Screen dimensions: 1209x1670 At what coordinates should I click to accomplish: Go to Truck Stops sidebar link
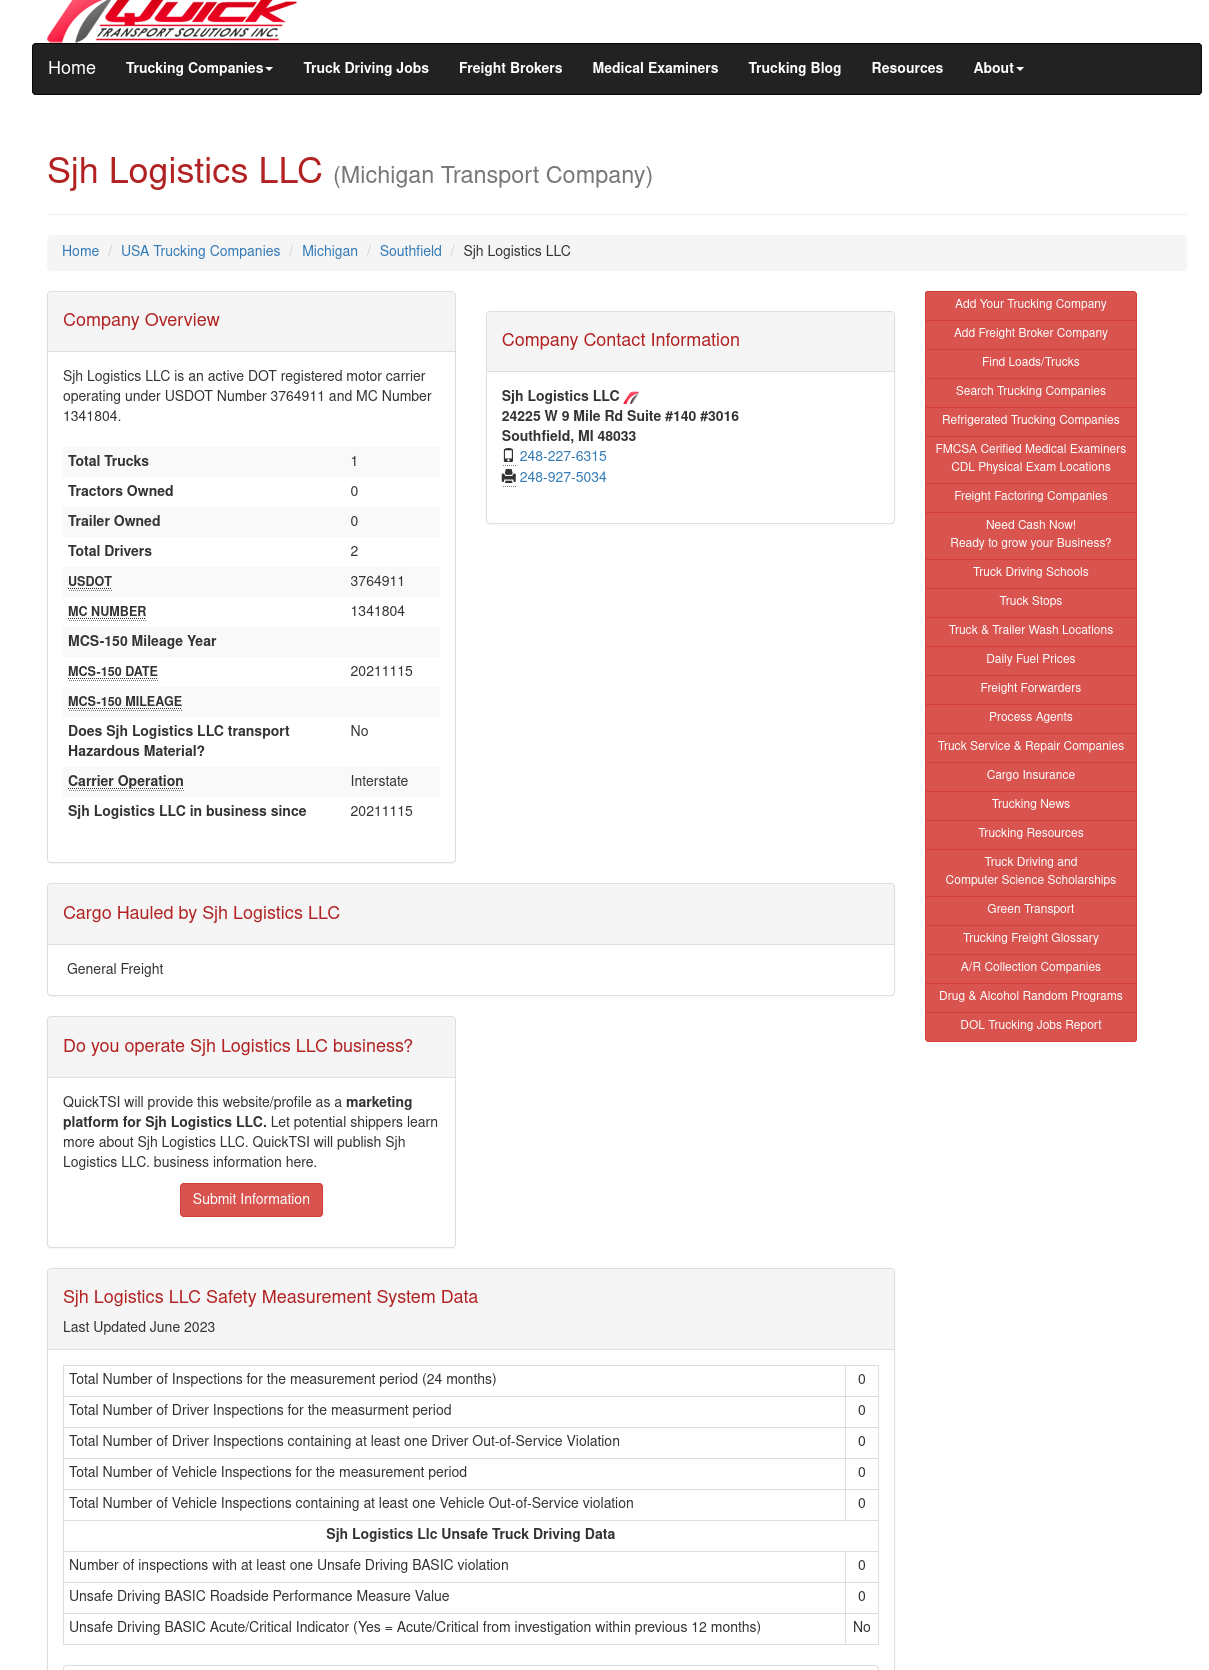coord(1030,602)
